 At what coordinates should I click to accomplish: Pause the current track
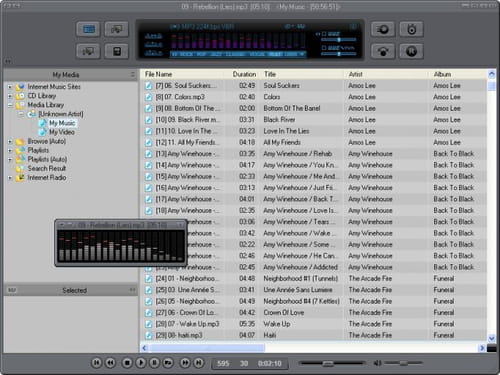154,362
